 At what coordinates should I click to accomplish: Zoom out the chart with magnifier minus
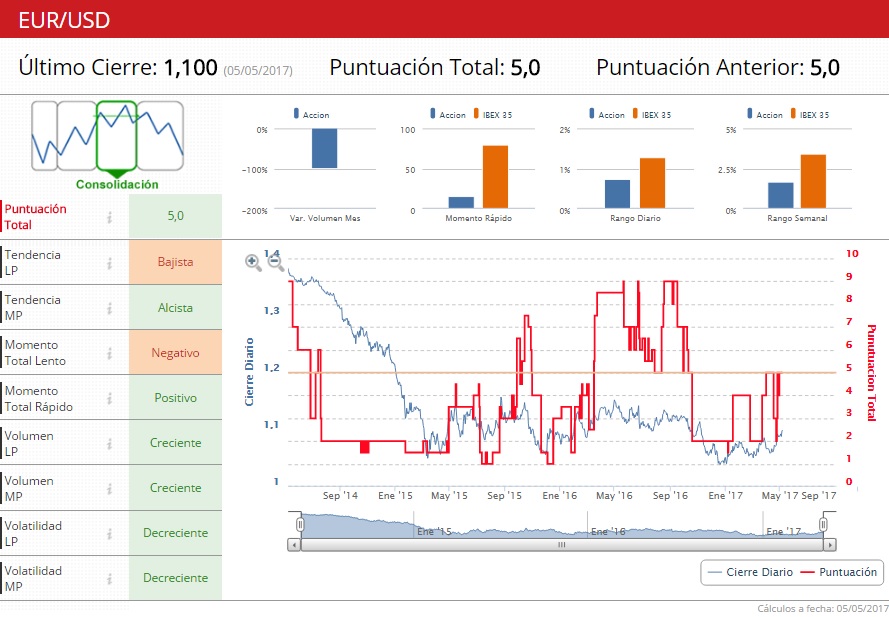[x=276, y=262]
